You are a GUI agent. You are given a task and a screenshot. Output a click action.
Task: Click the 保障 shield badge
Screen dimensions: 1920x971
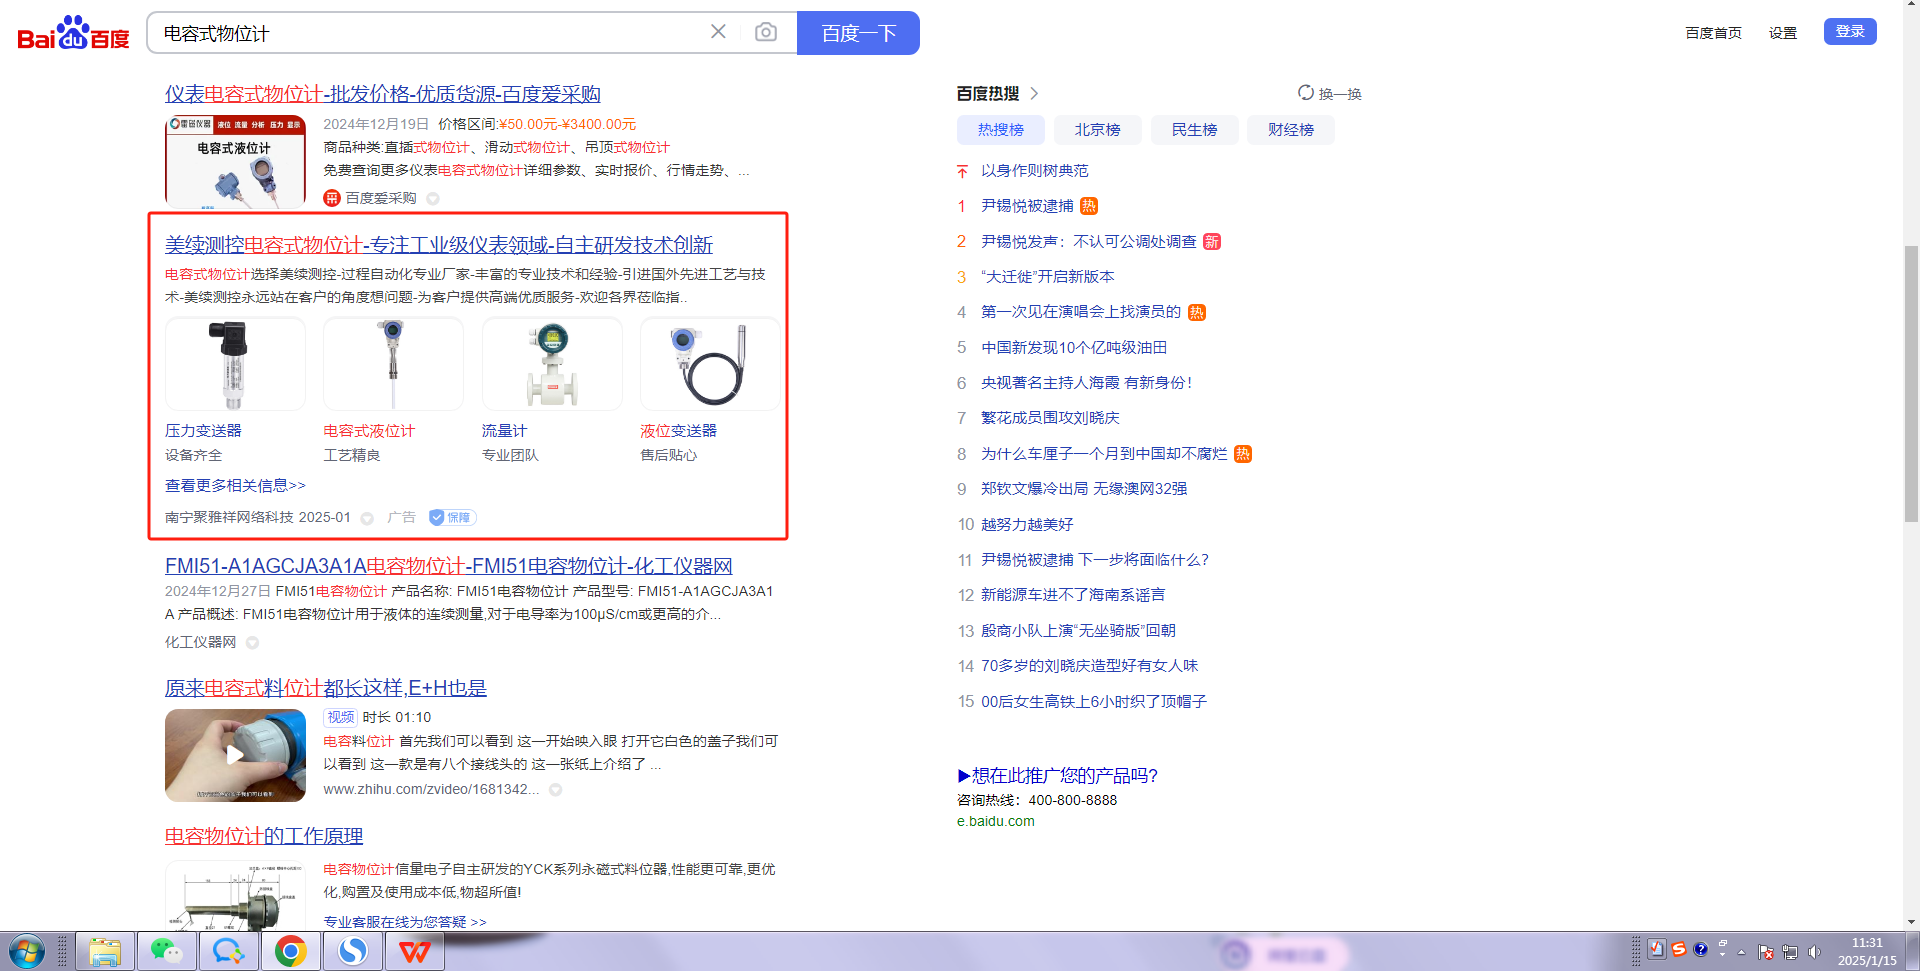453,517
